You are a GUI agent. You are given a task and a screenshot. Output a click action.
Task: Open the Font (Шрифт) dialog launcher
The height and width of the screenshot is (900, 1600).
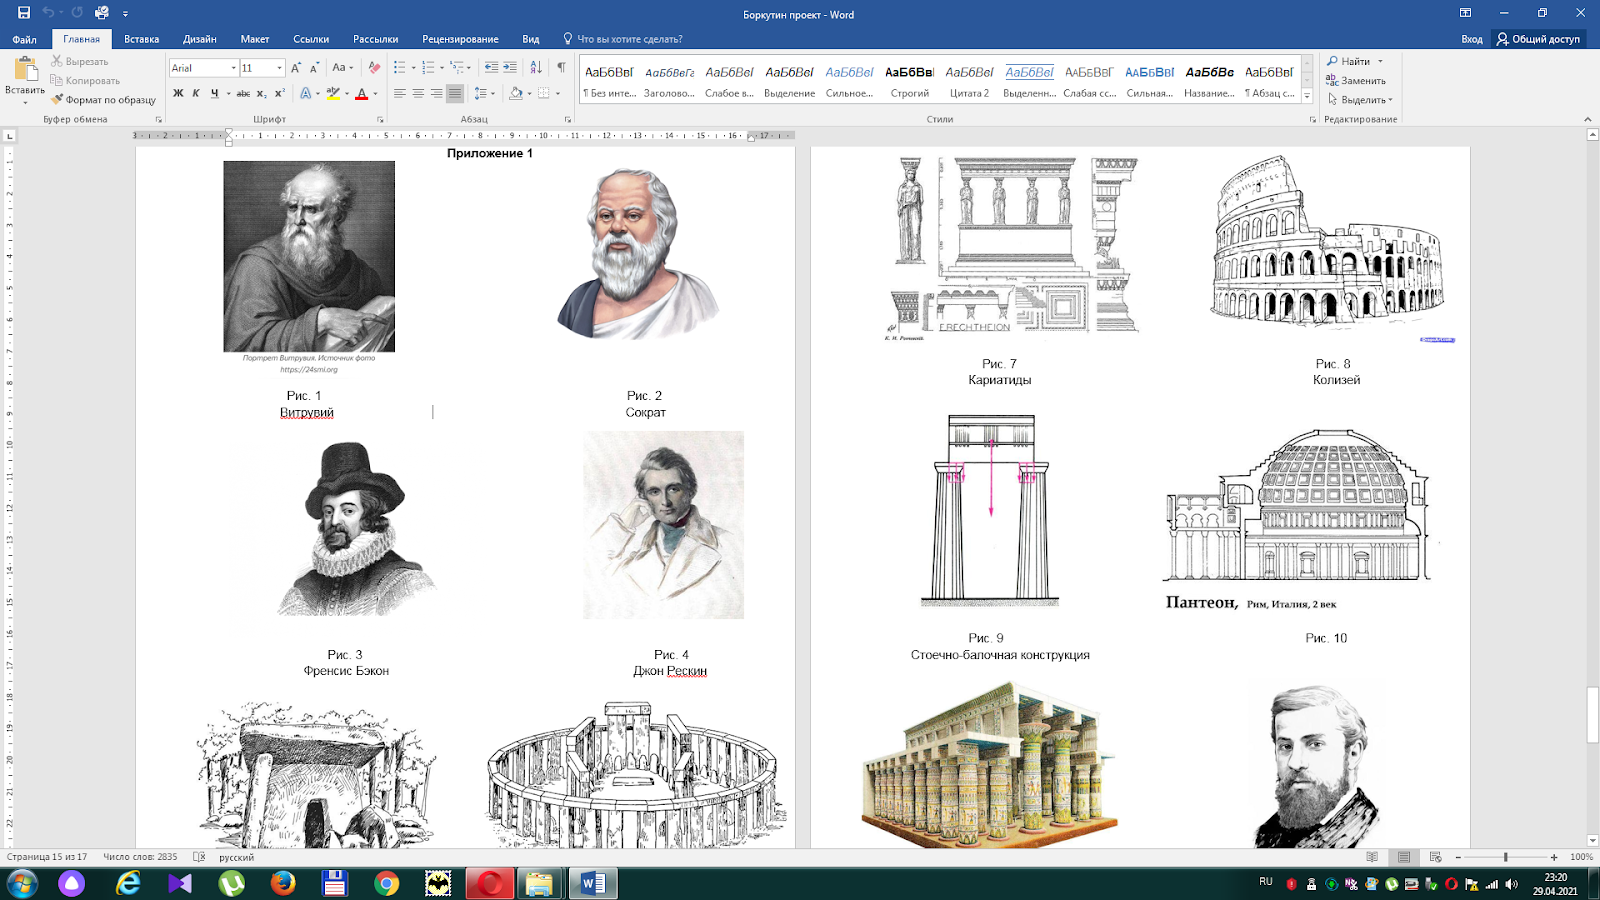380,119
